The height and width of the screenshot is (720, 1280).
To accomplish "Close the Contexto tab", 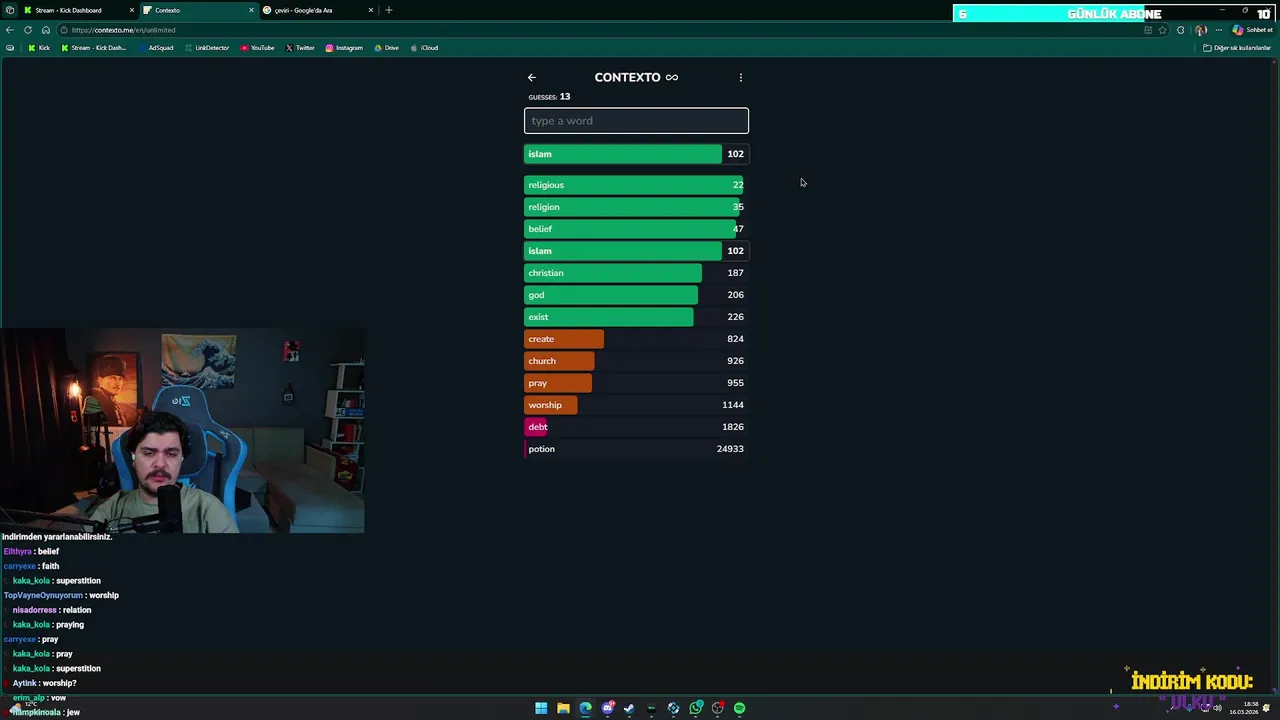I will [x=251, y=10].
